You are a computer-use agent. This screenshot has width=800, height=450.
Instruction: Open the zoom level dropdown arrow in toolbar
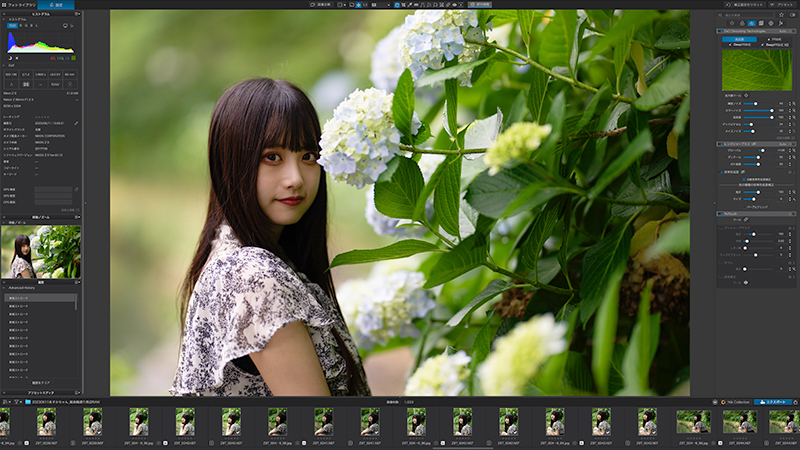[x=389, y=5]
